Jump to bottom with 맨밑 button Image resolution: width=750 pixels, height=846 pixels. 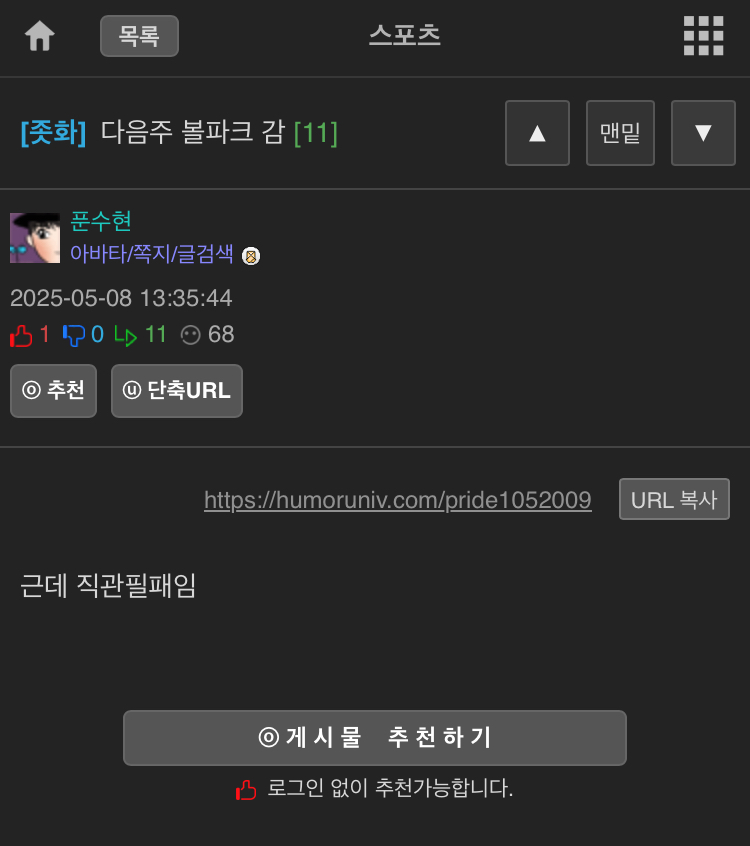pos(620,133)
